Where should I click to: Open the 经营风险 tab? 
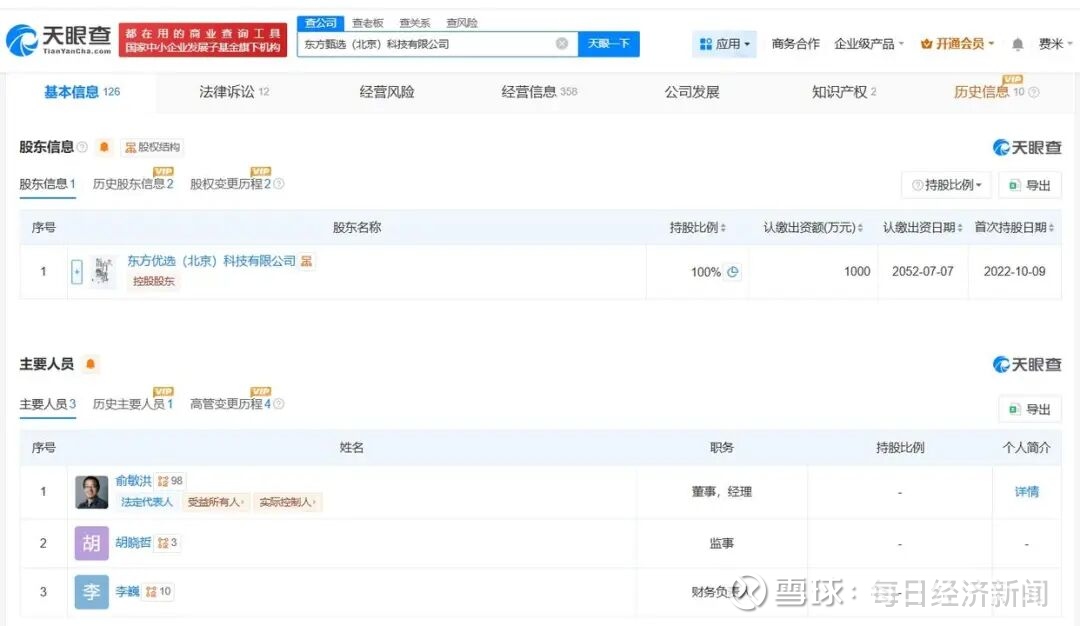[x=387, y=92]
